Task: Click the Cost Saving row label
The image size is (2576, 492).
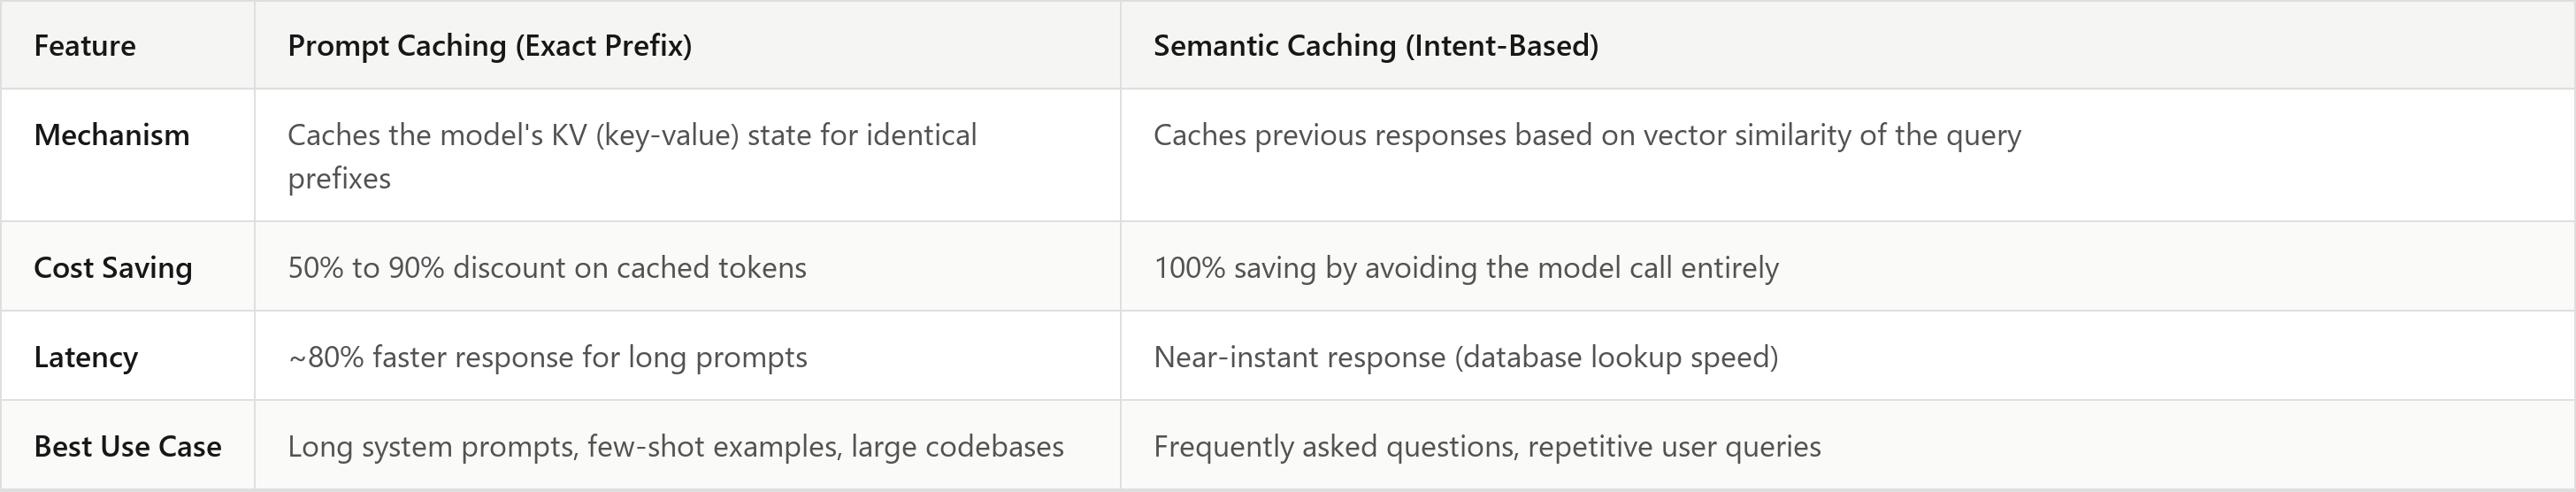Action: tap(113, 268)
